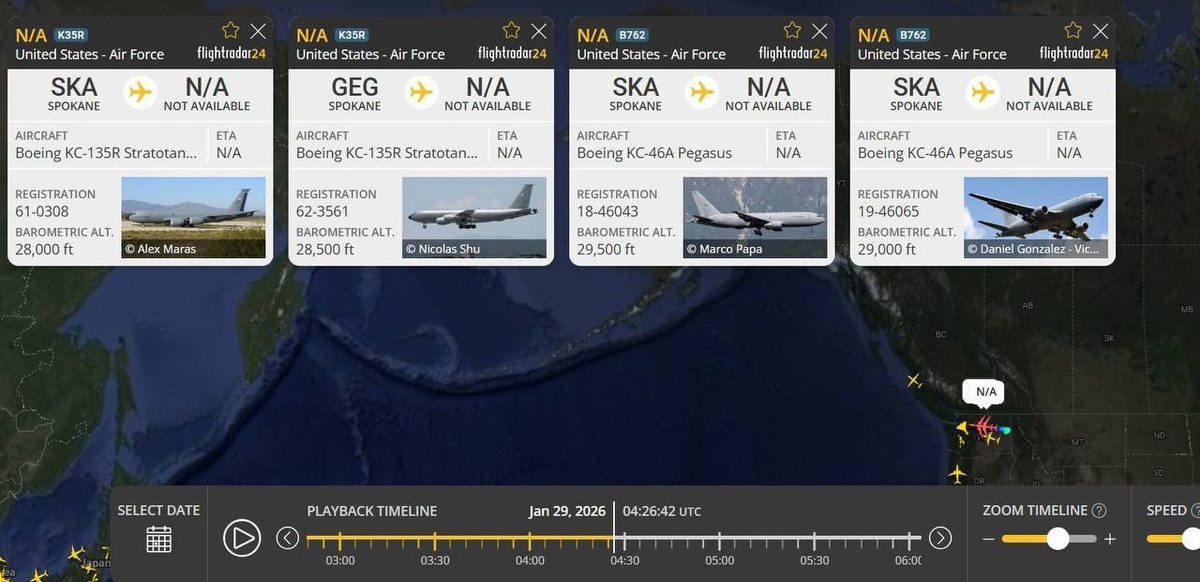The width and height of the screenshot is (1200, 582).
Task: Open Zoom Timeline help question mark
Action: pyautogui.click(x=1099, y=511)
